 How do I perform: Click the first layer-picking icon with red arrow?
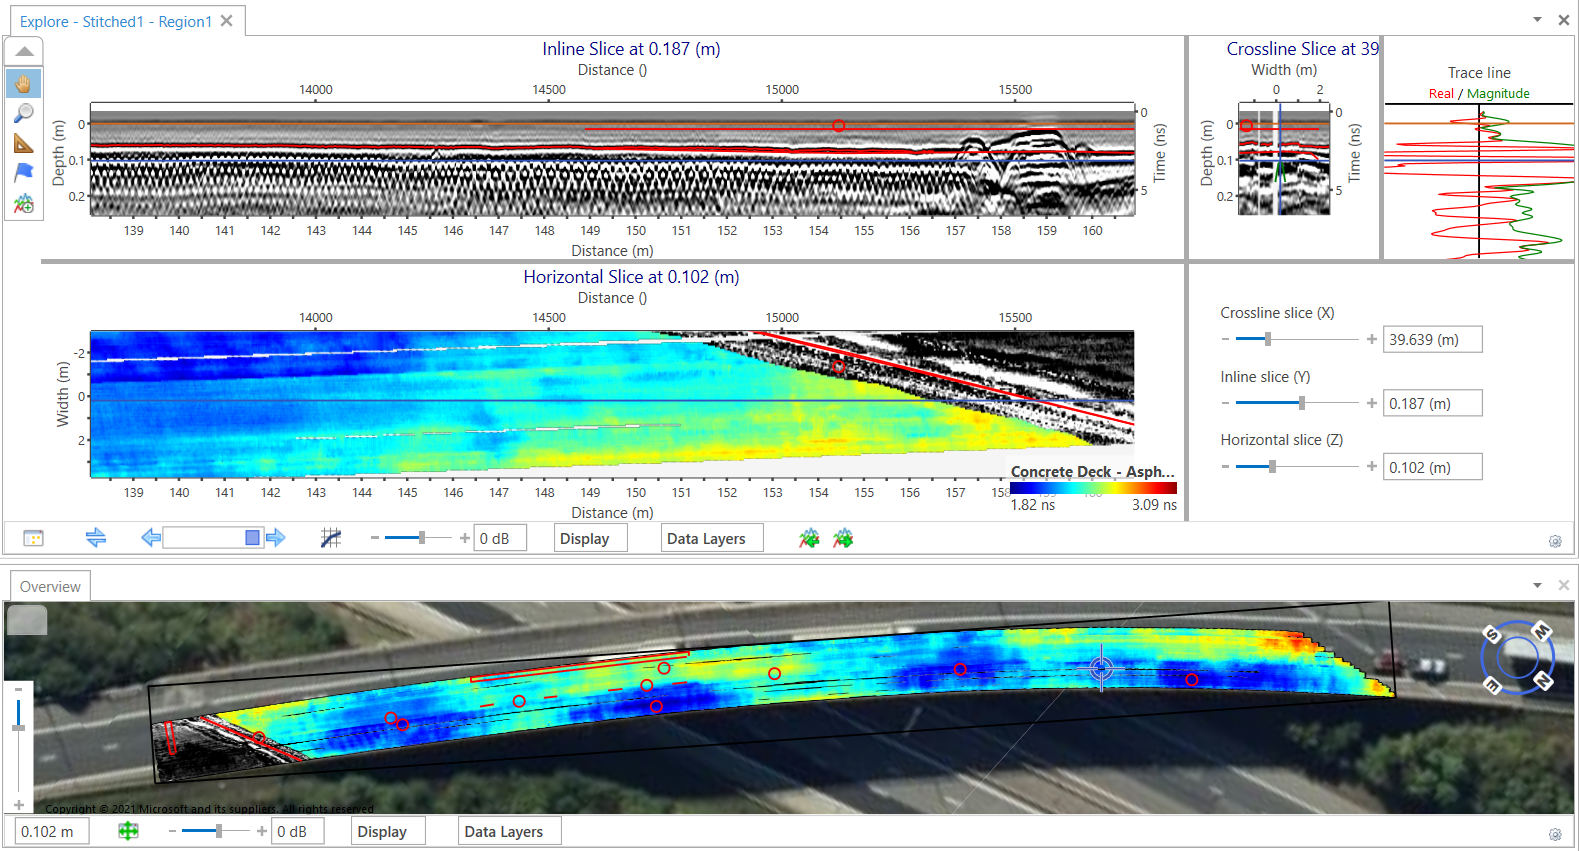pos(809,538)
